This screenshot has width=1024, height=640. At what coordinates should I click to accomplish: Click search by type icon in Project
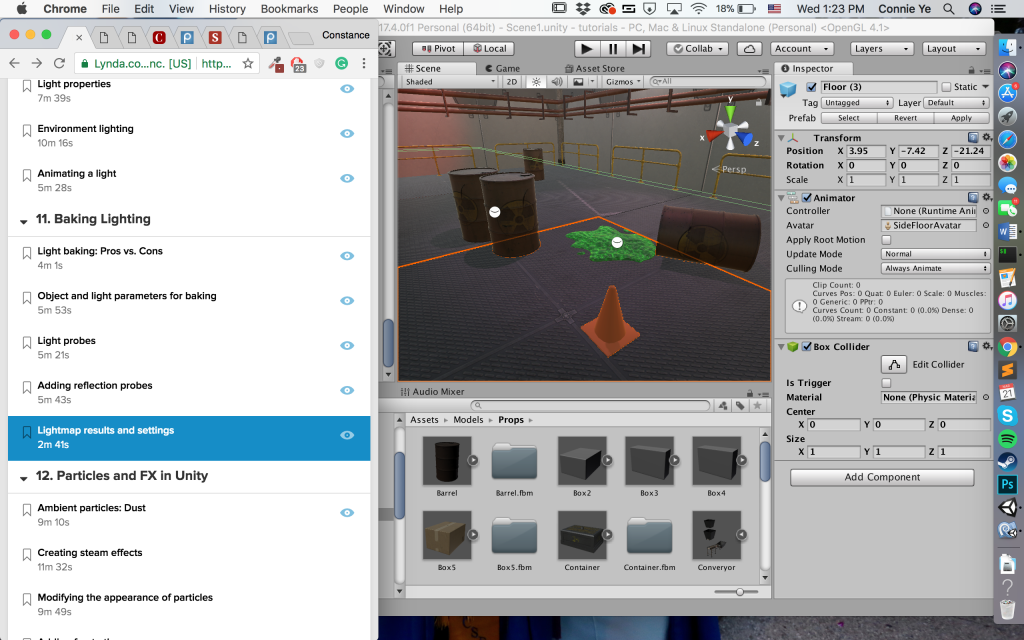[x=723, y=406]
